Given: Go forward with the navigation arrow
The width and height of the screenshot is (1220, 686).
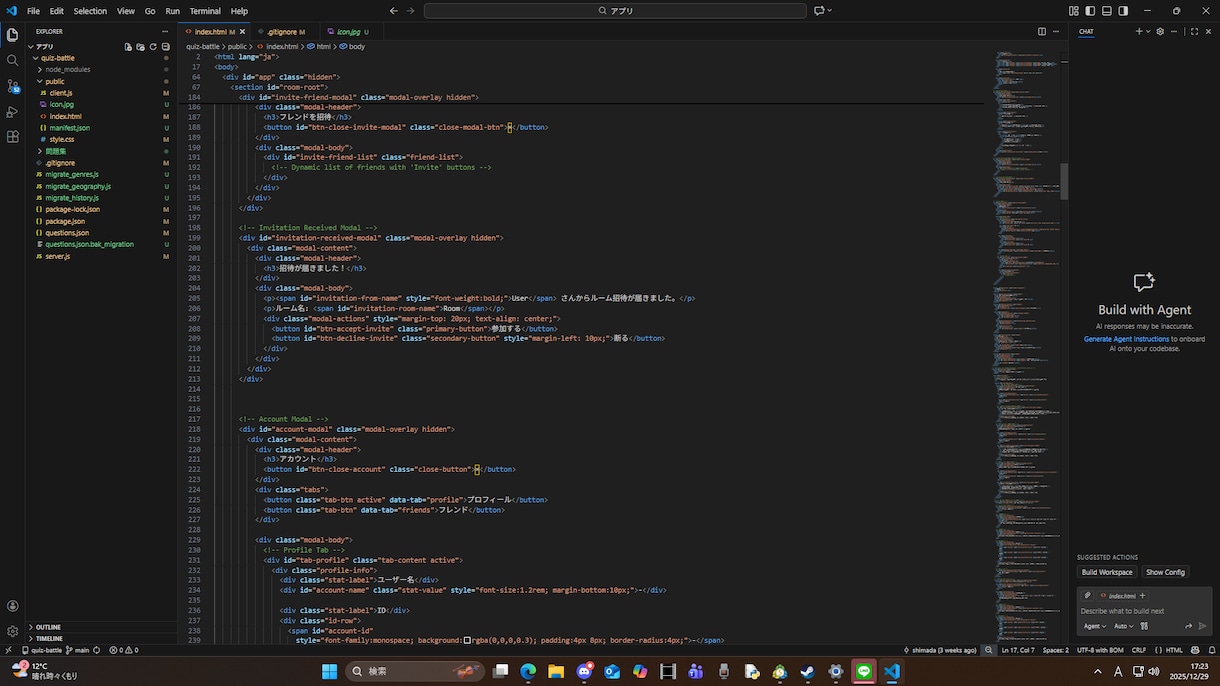Looking at the screenshot, I should click(x=411, y=11).
